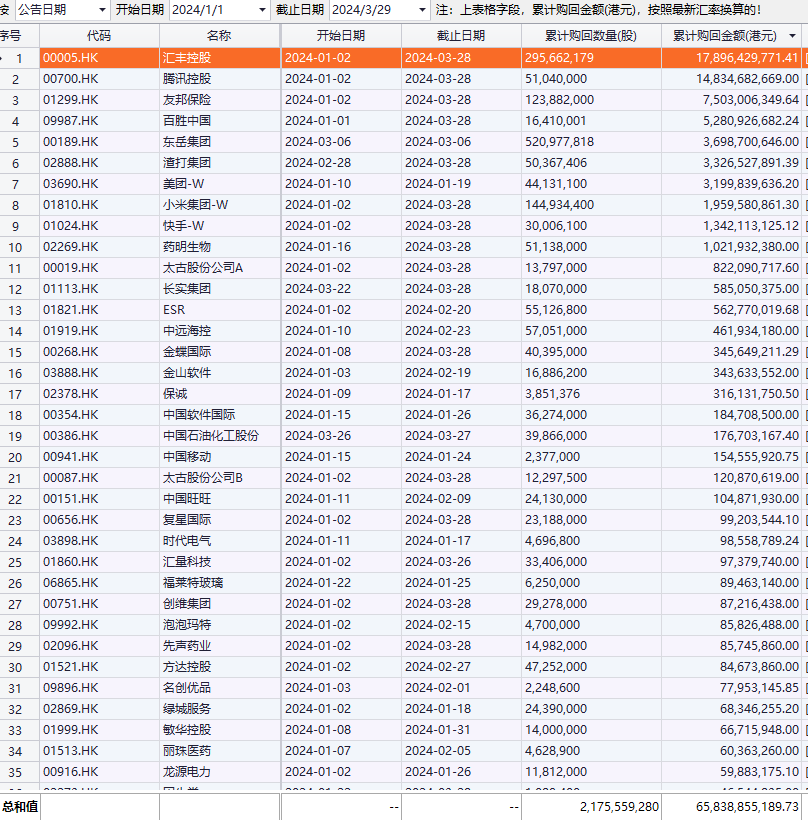Viewport: 808px width, 820px height.
Task: Select stock code 00005.HK
Action: click(x=99, y=58)
